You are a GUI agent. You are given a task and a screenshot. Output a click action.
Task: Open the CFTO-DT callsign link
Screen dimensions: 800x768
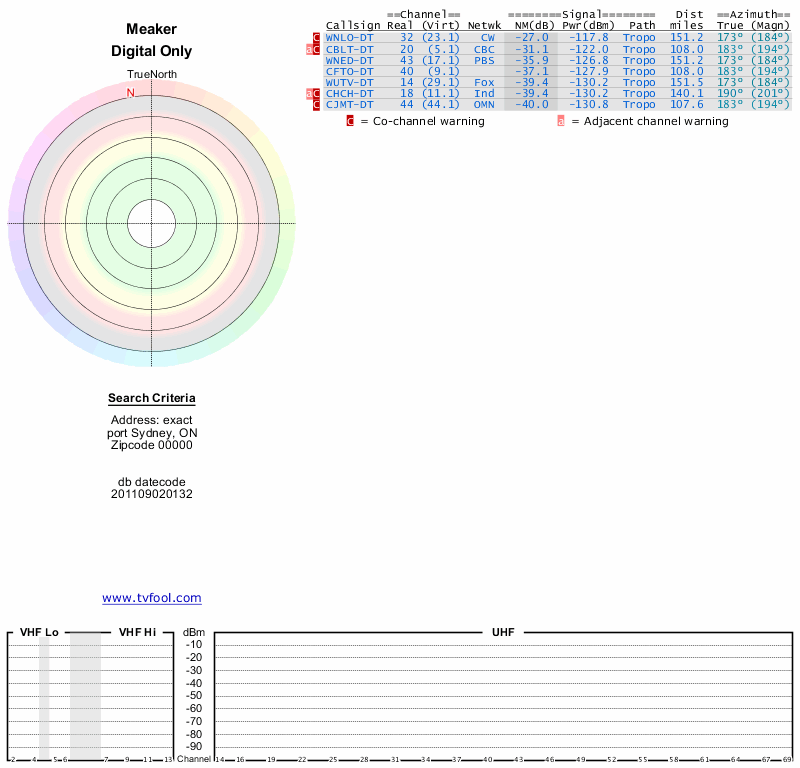click(349, 72)
